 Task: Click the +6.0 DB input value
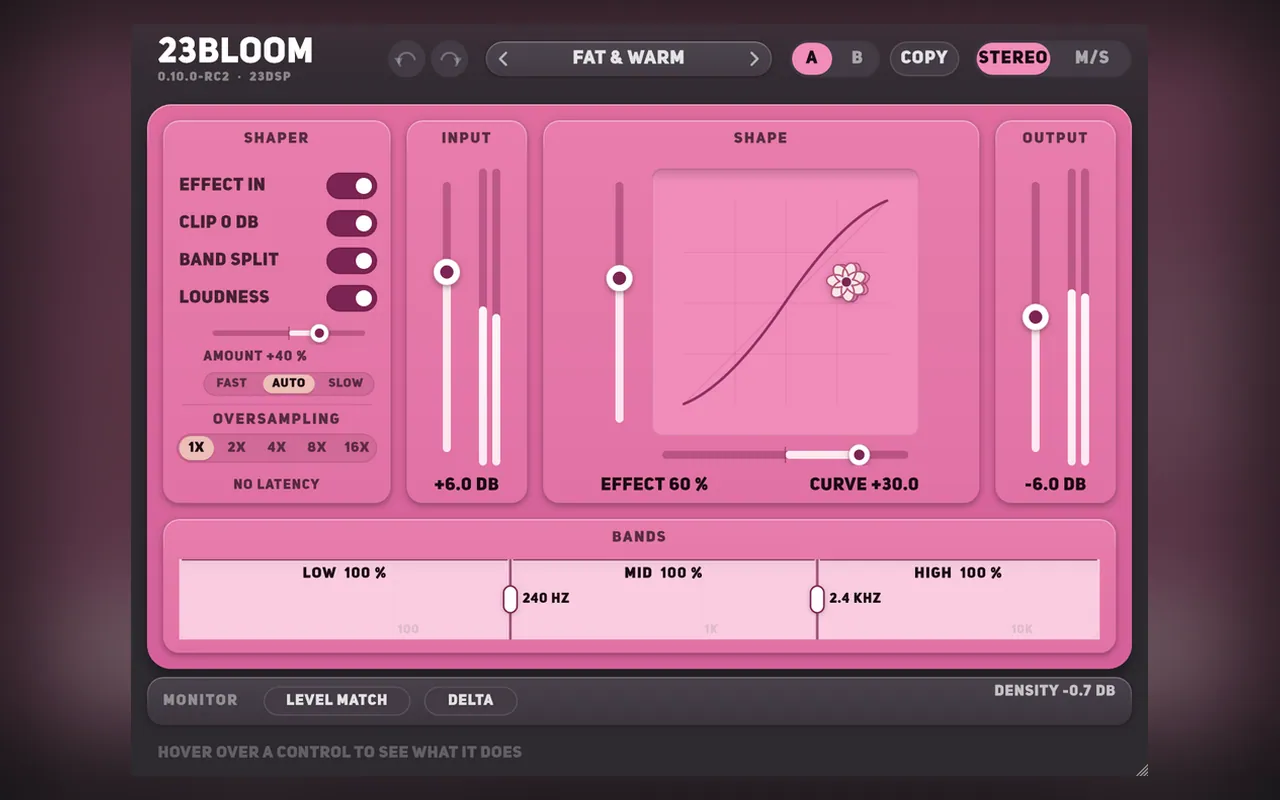[466, 485]
